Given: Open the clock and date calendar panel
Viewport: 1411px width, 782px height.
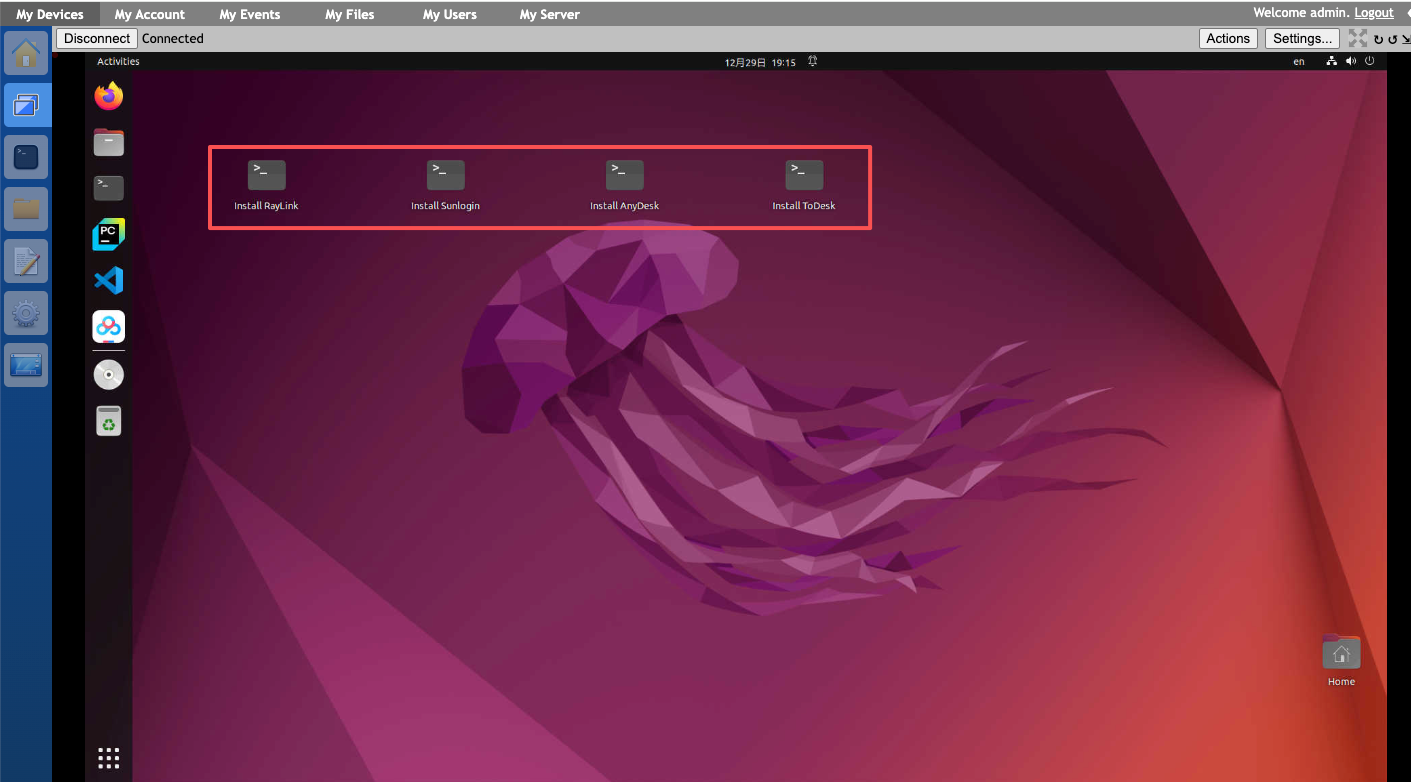Looking at the screenshot, I should (x=760, y=62).
